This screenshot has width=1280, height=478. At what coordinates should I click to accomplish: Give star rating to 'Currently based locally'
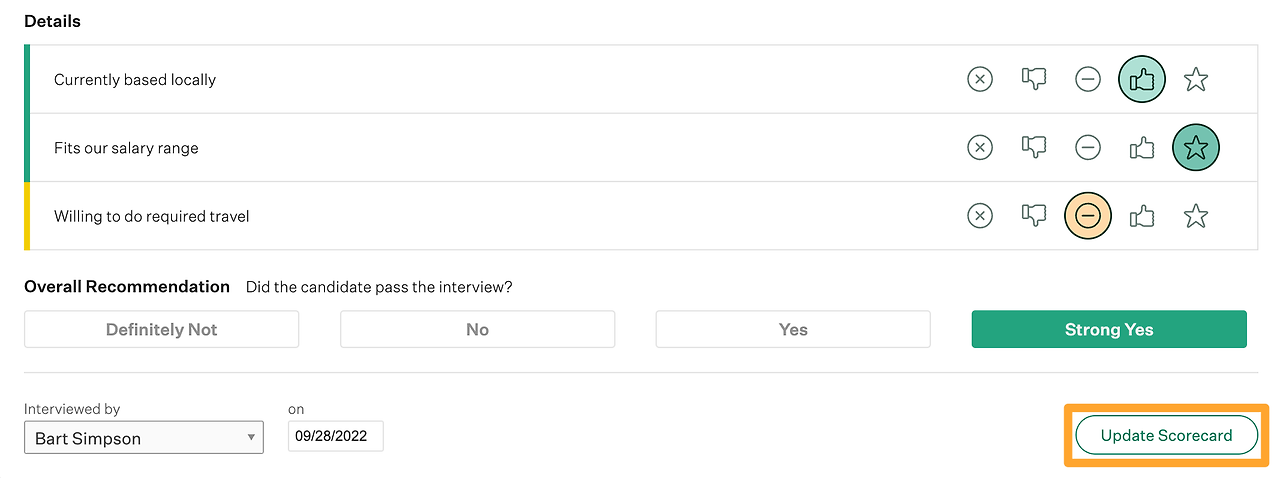tap(1196, 79)
